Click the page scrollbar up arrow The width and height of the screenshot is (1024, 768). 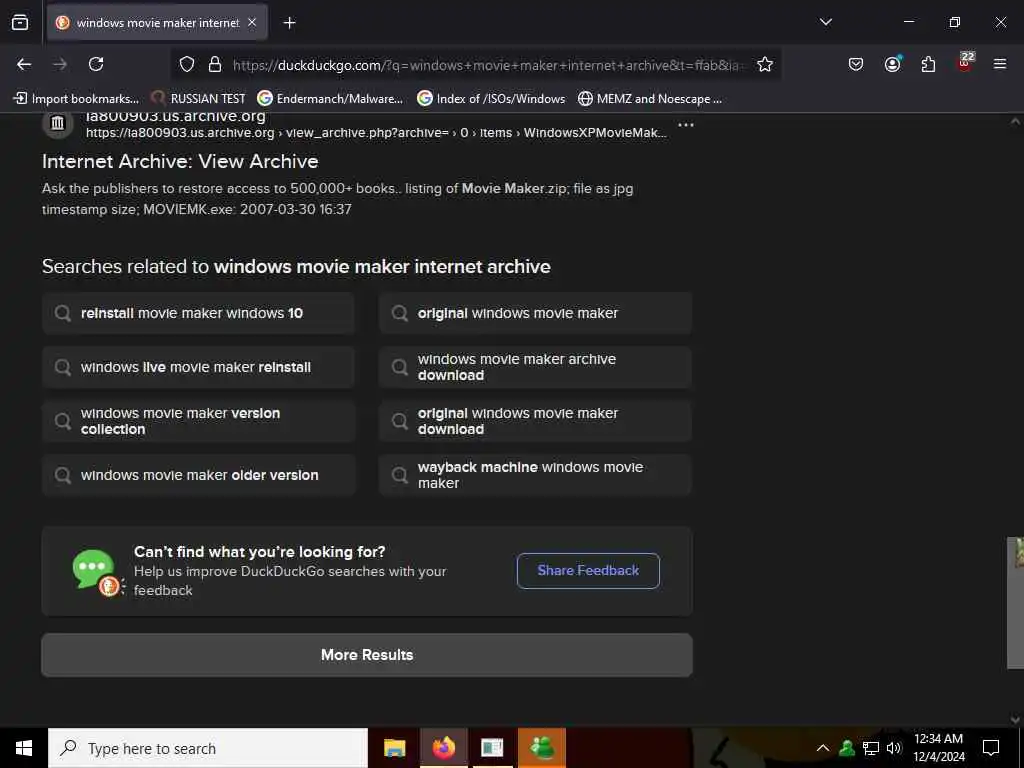(1015, 121)
